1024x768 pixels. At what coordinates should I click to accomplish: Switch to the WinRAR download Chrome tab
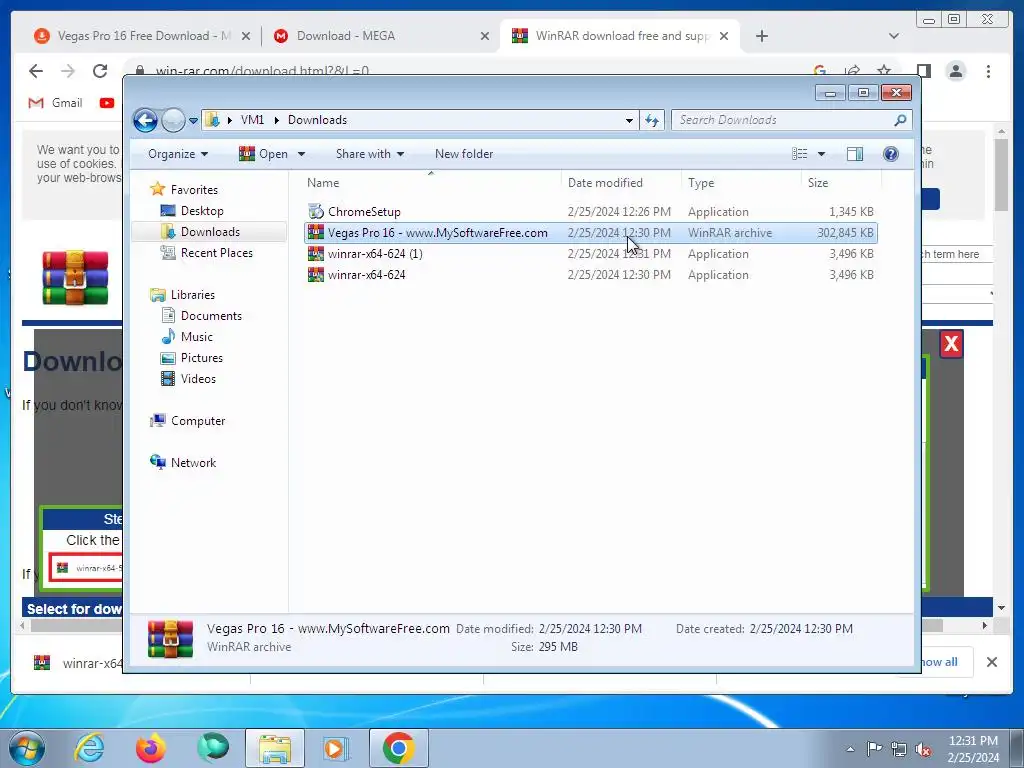pos(621,36)
